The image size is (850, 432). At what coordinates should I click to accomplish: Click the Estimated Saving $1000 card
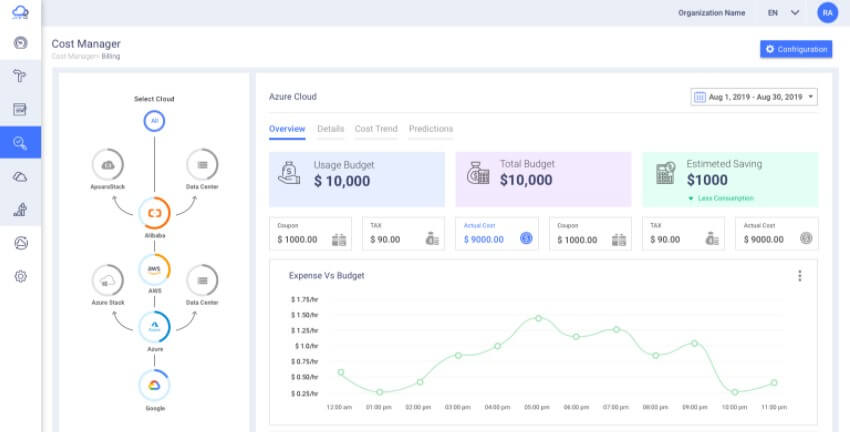tap(730, 180)
